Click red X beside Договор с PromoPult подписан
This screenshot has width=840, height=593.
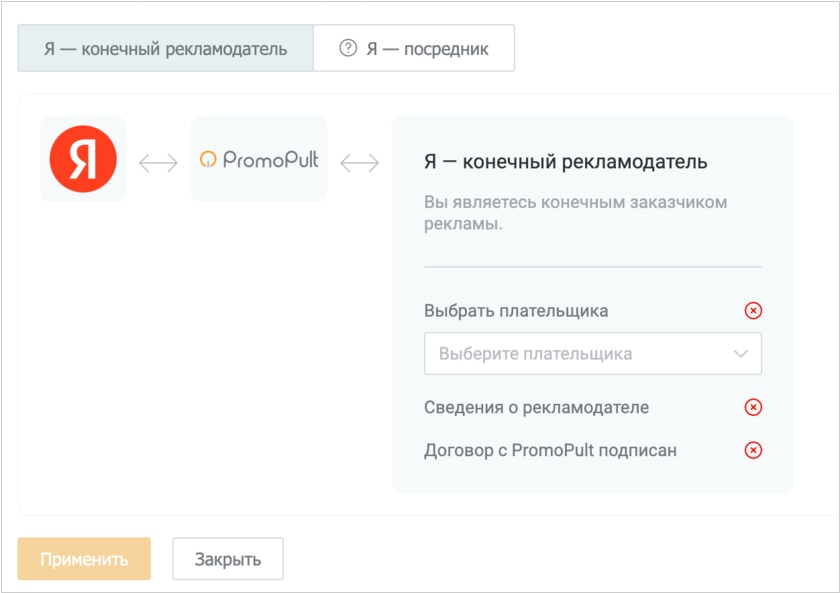click(753, 450)
